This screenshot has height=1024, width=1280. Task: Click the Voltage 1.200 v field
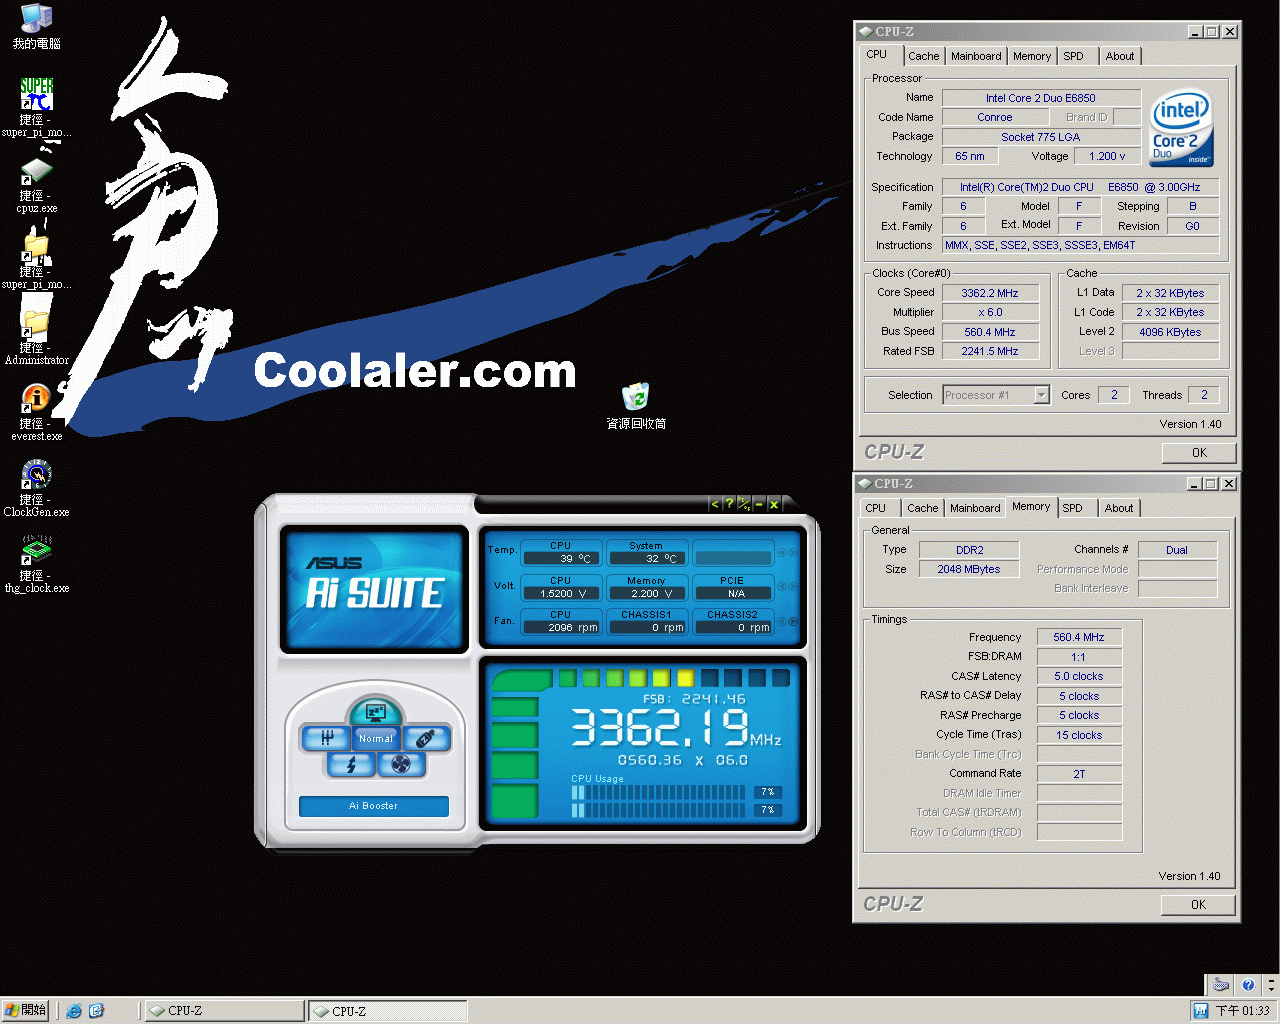(1107, 156)
